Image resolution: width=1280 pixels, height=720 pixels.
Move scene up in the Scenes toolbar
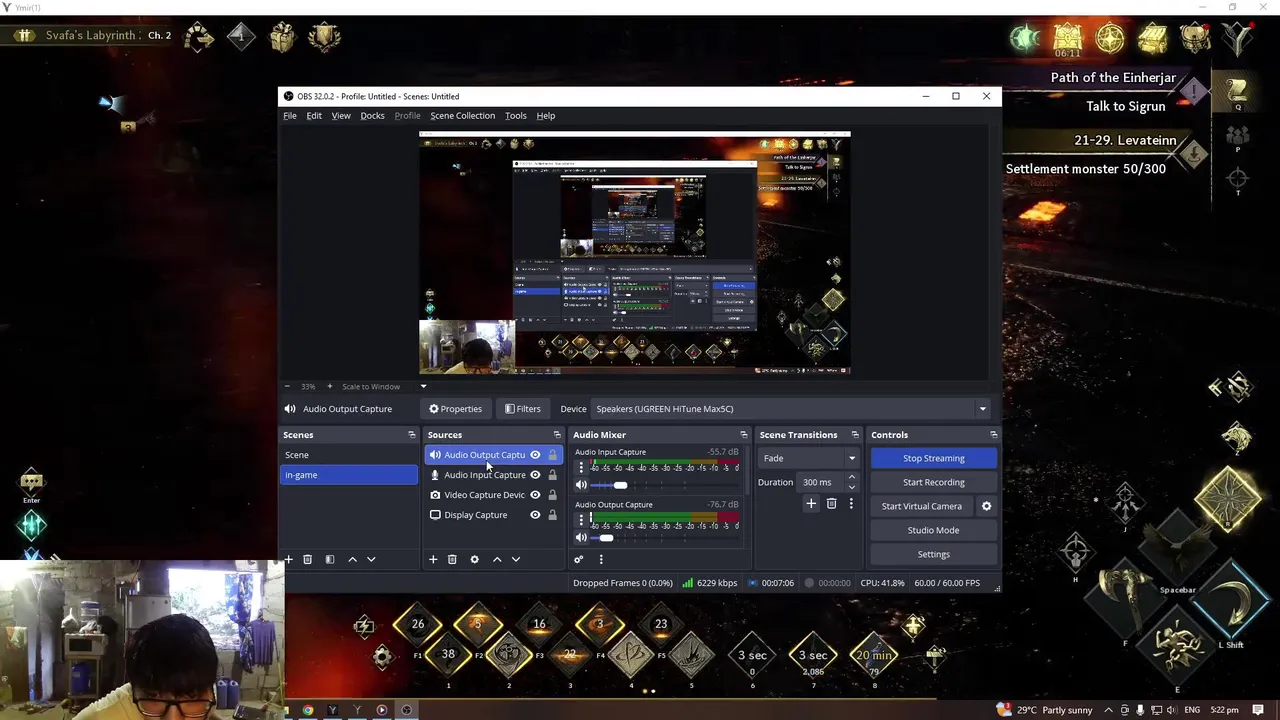[x=352, y=559]
